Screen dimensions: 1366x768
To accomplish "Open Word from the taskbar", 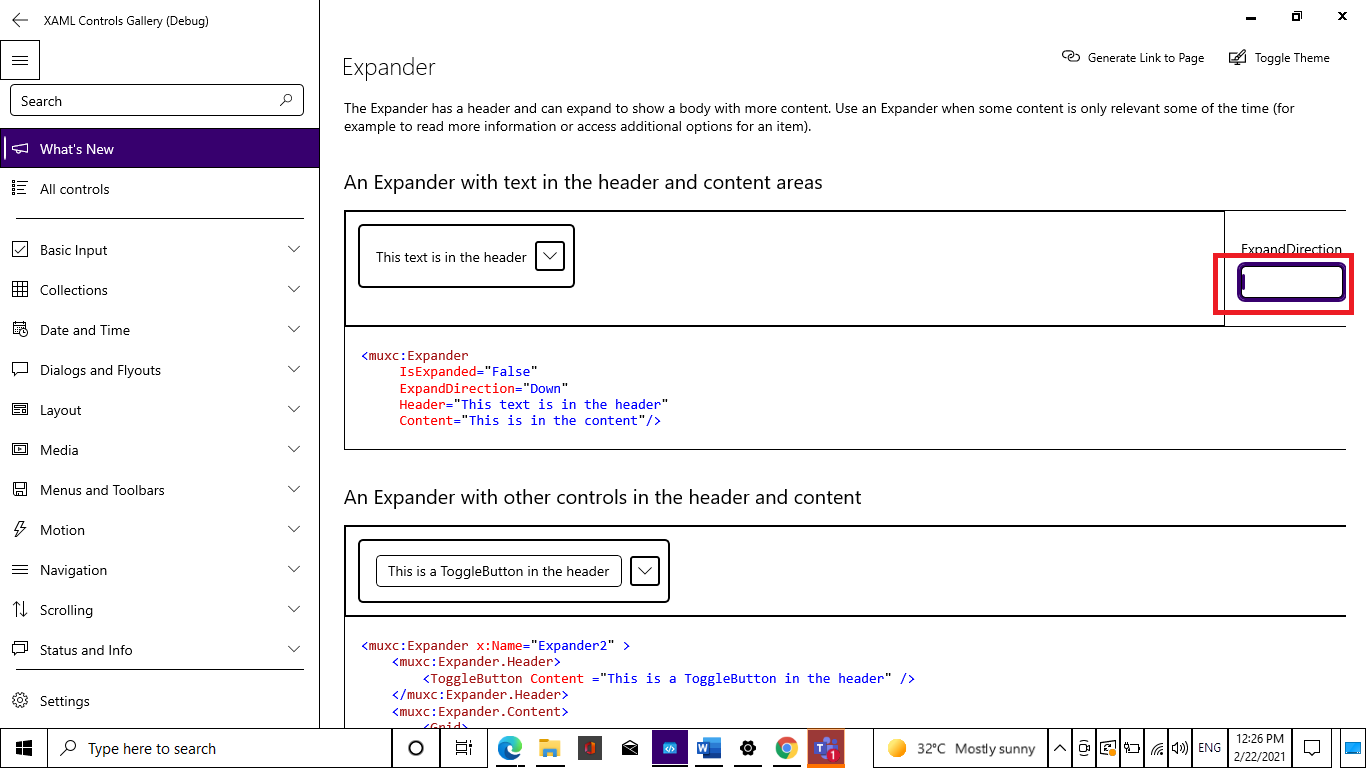I will click(x=708, y=748).
